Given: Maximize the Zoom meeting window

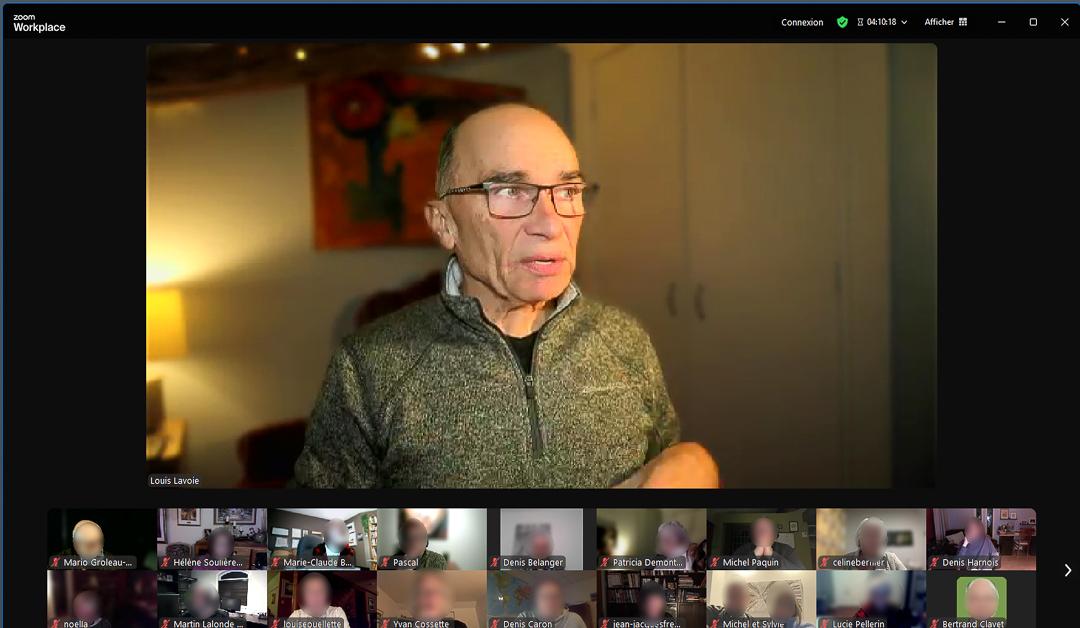Looking at the screenshot, I should coord(1033,22).
